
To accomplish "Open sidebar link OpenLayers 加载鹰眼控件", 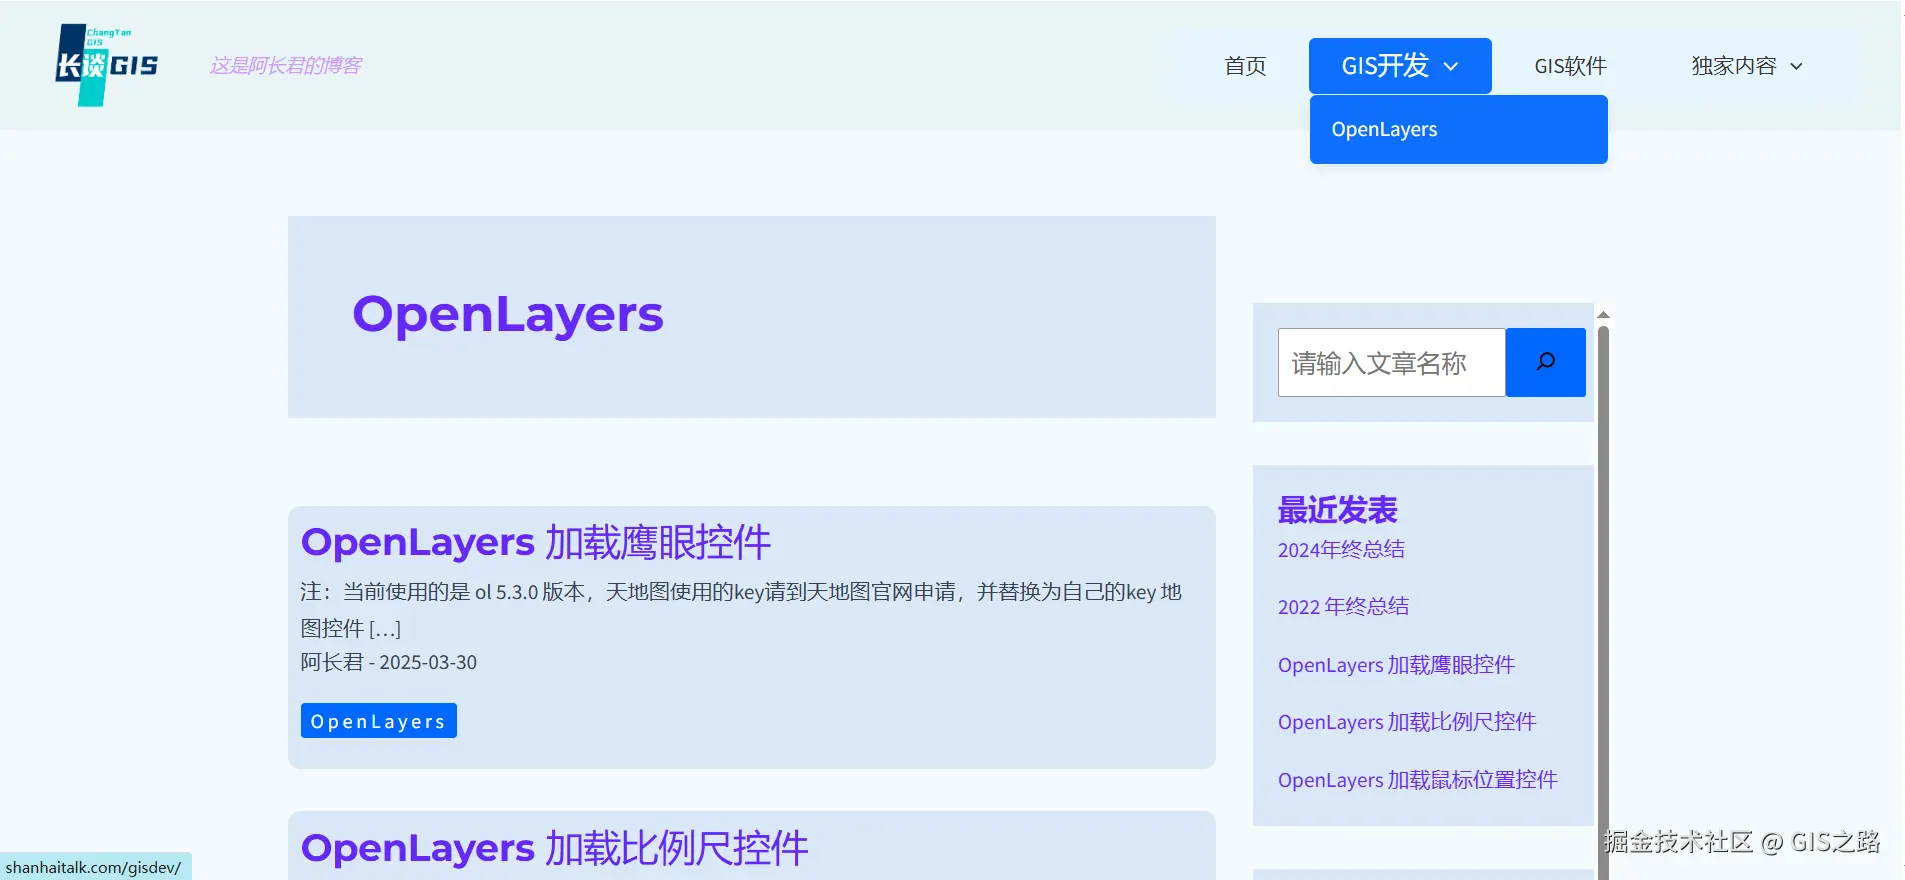I will (1396, 665).
